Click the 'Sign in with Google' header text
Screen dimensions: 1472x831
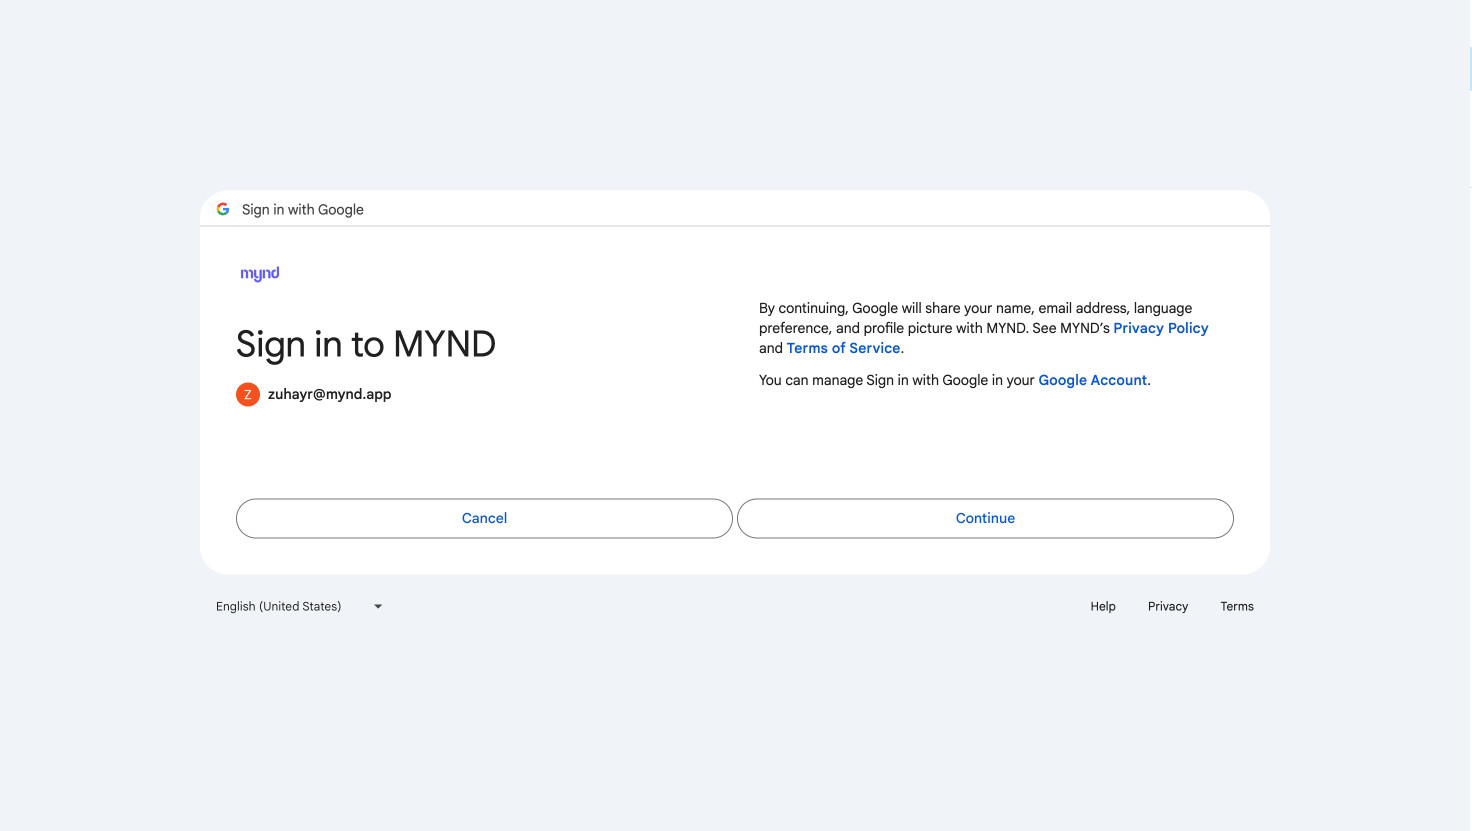303,209
